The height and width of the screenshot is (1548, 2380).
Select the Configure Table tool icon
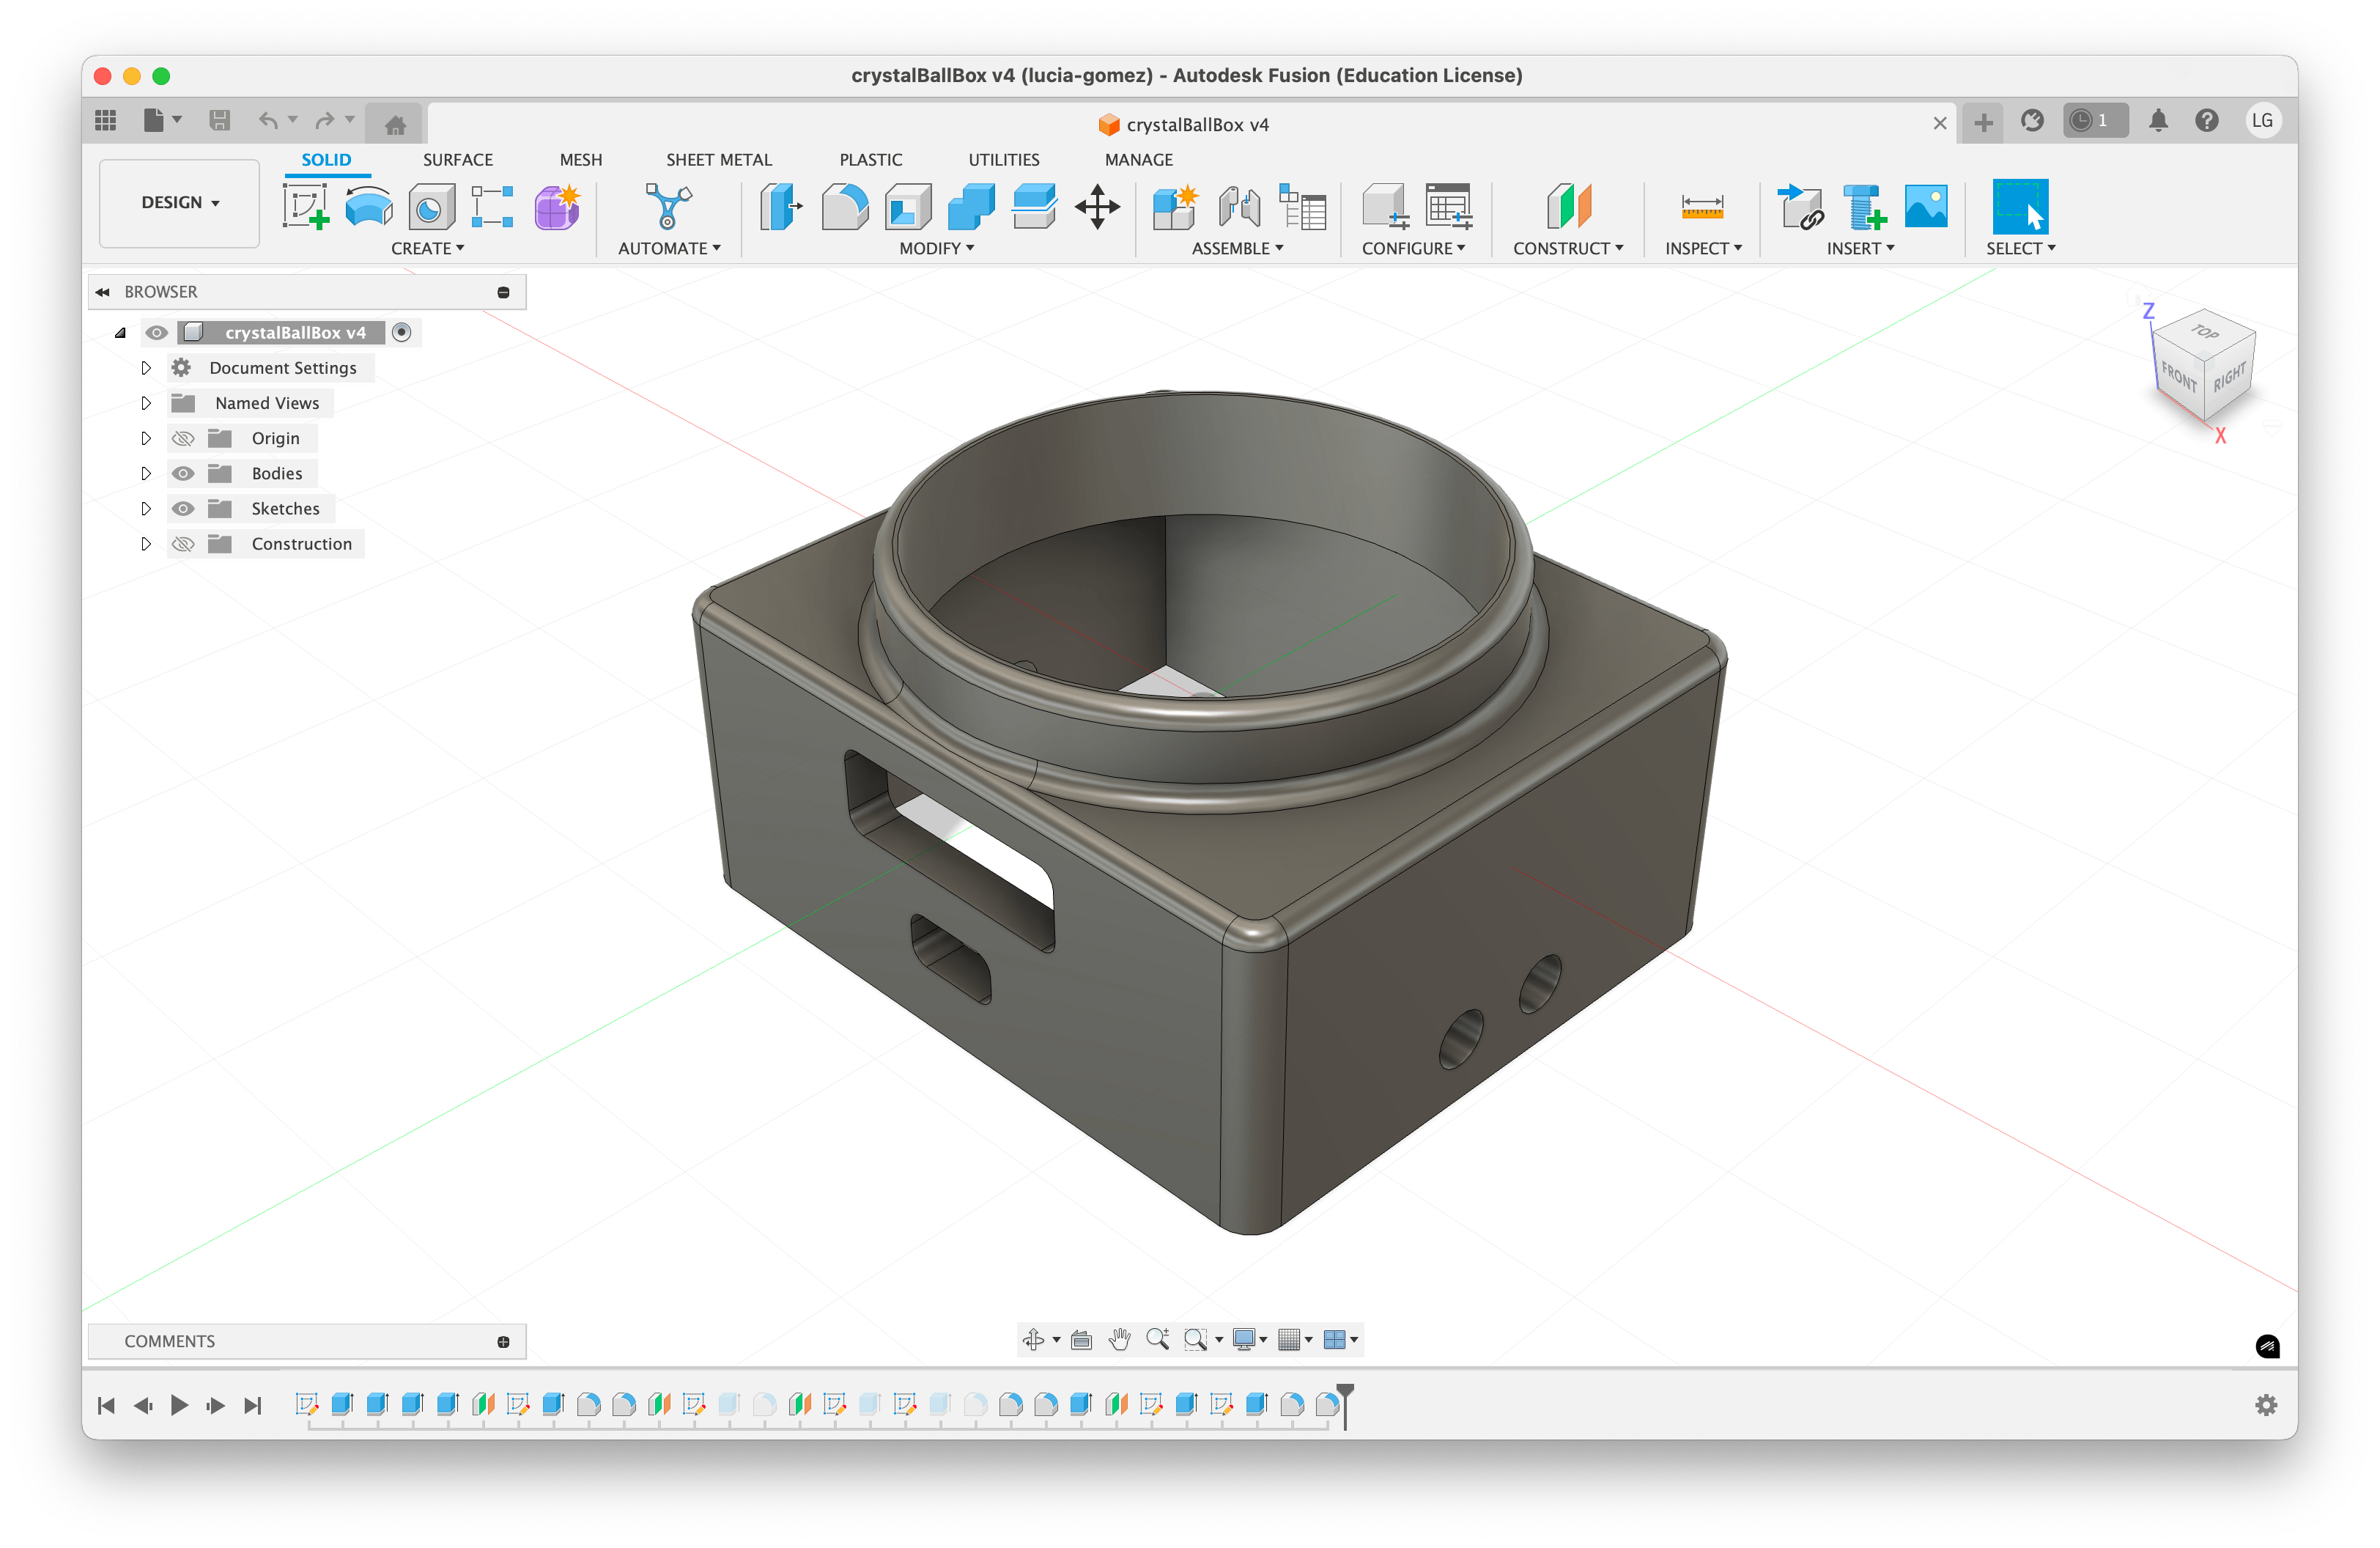pyautogui.click(x=1447, y=207)
